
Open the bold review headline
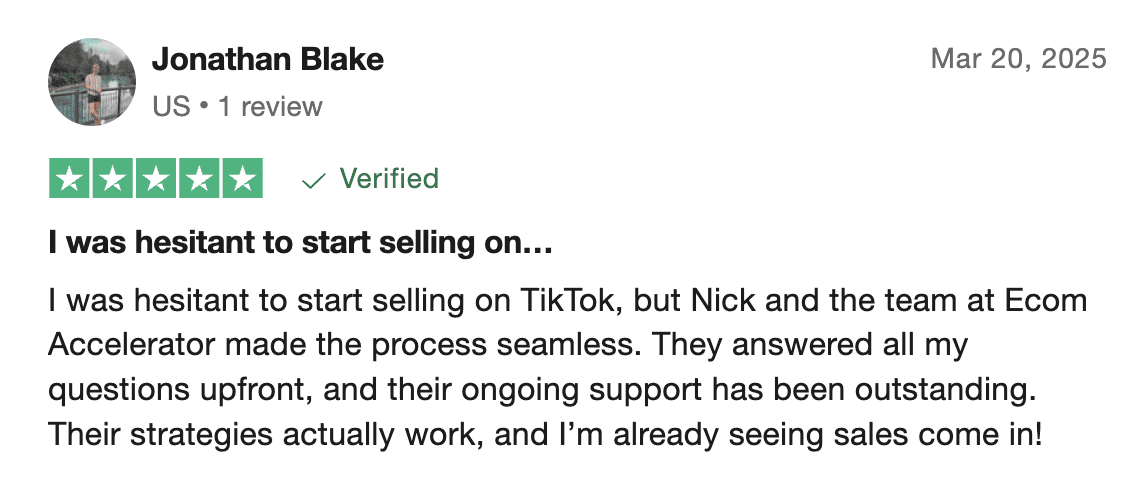pyautogui.click(x=300, y=242)
